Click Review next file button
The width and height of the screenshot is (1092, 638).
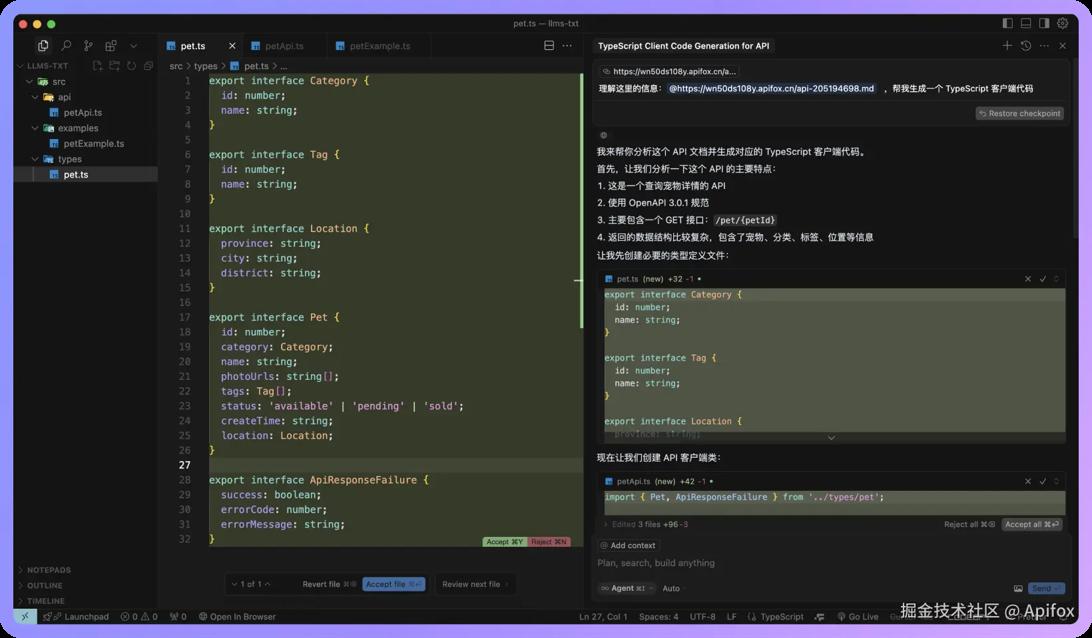pyautogui.click(x=475, y=584)
